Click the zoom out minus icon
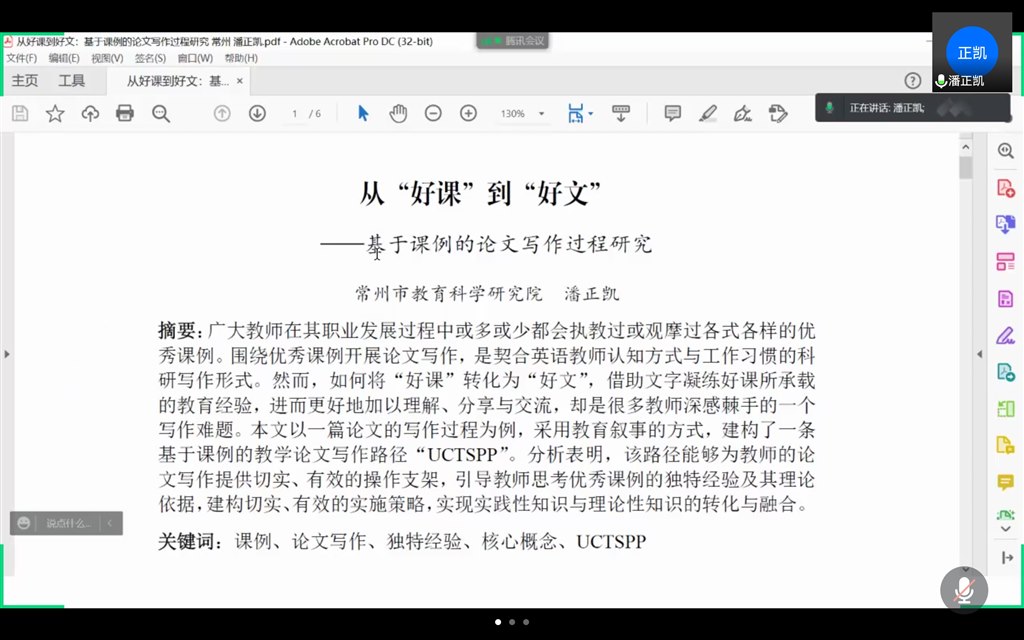 [433, 114]
